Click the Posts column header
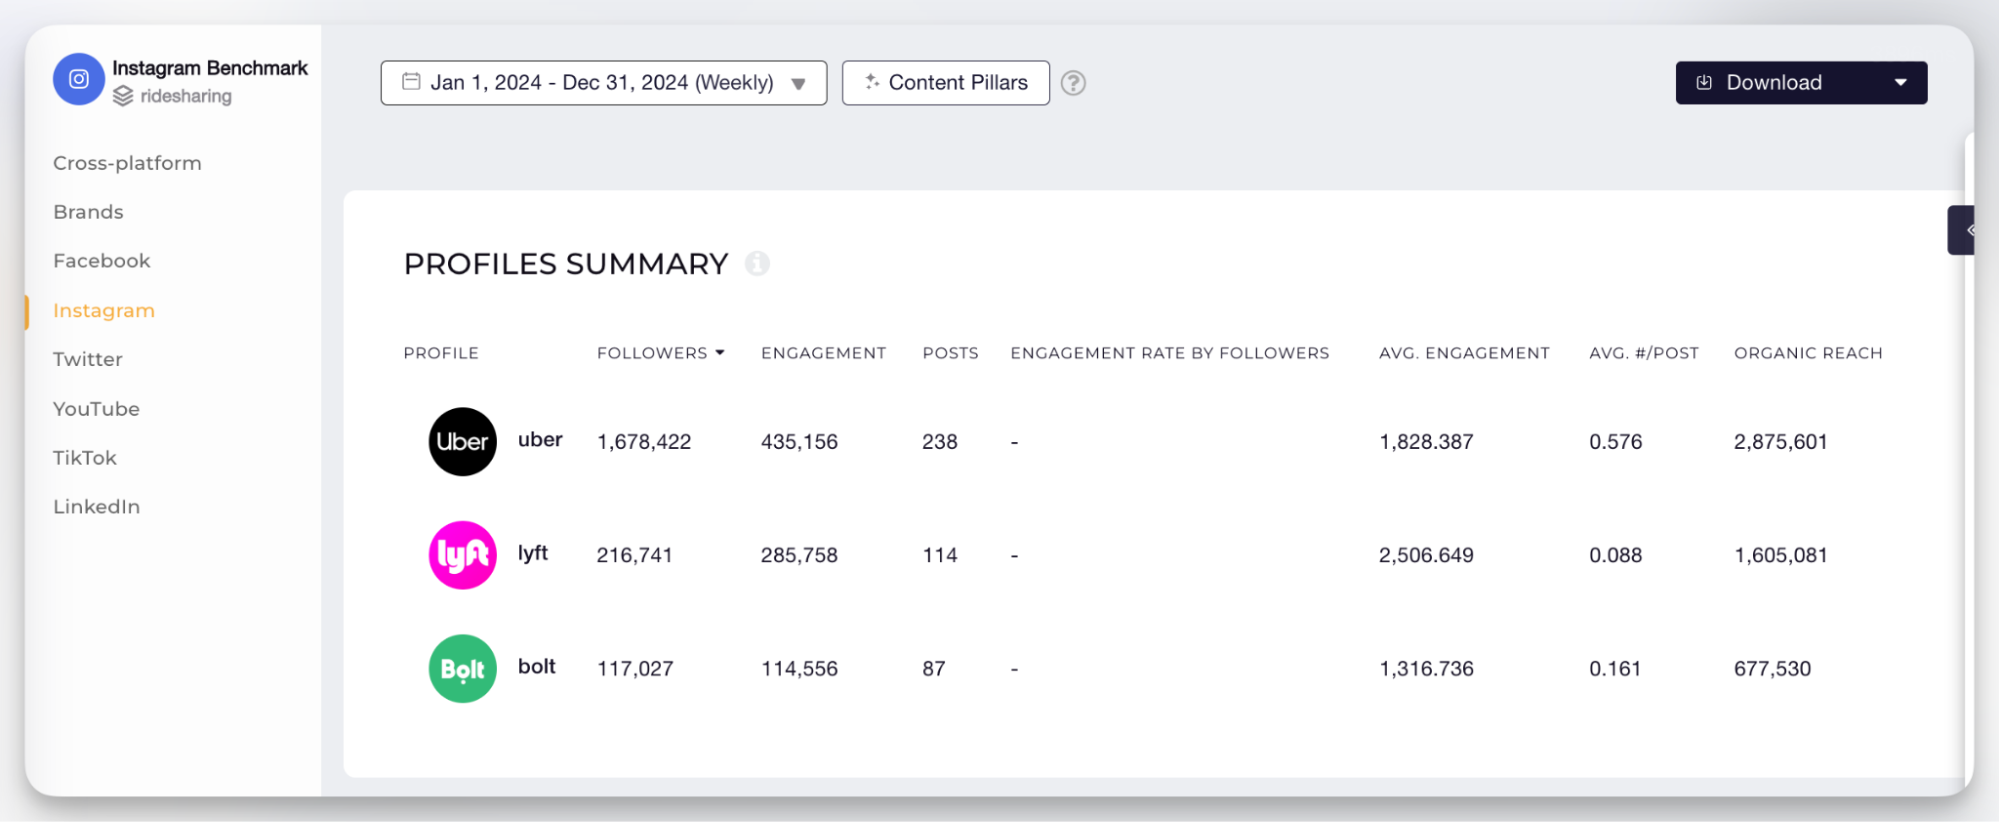The image size is (1999, 822). click(x=950, y=353)
